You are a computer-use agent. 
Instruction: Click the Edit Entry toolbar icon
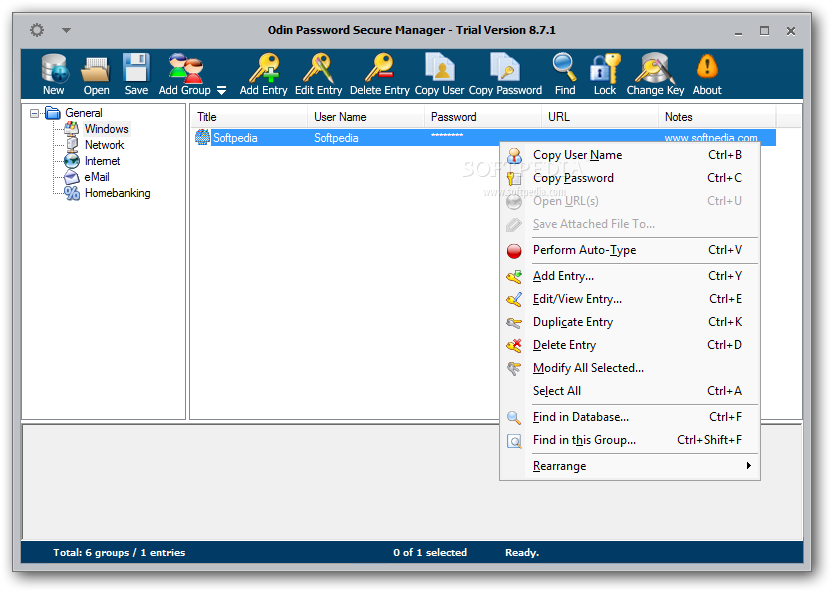coord(318,74)
